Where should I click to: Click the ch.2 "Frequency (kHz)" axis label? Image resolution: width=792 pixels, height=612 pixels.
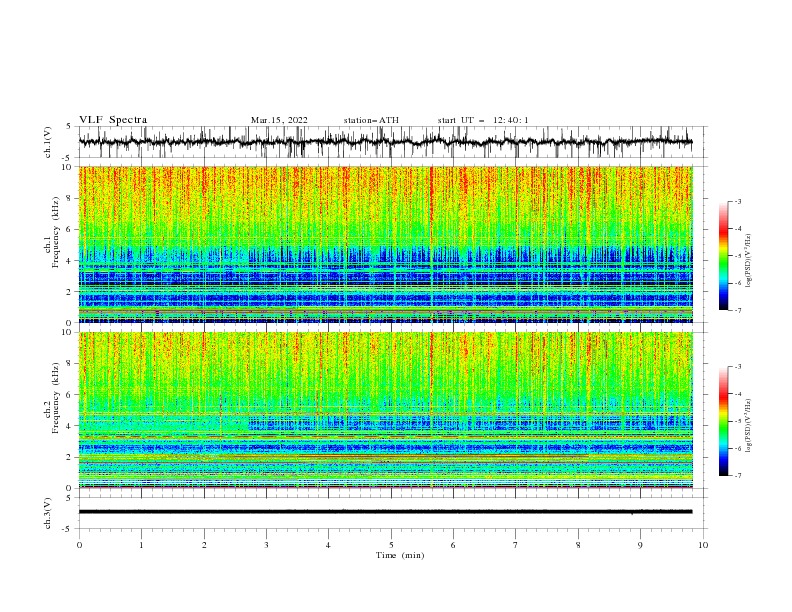tap(56, 398)
